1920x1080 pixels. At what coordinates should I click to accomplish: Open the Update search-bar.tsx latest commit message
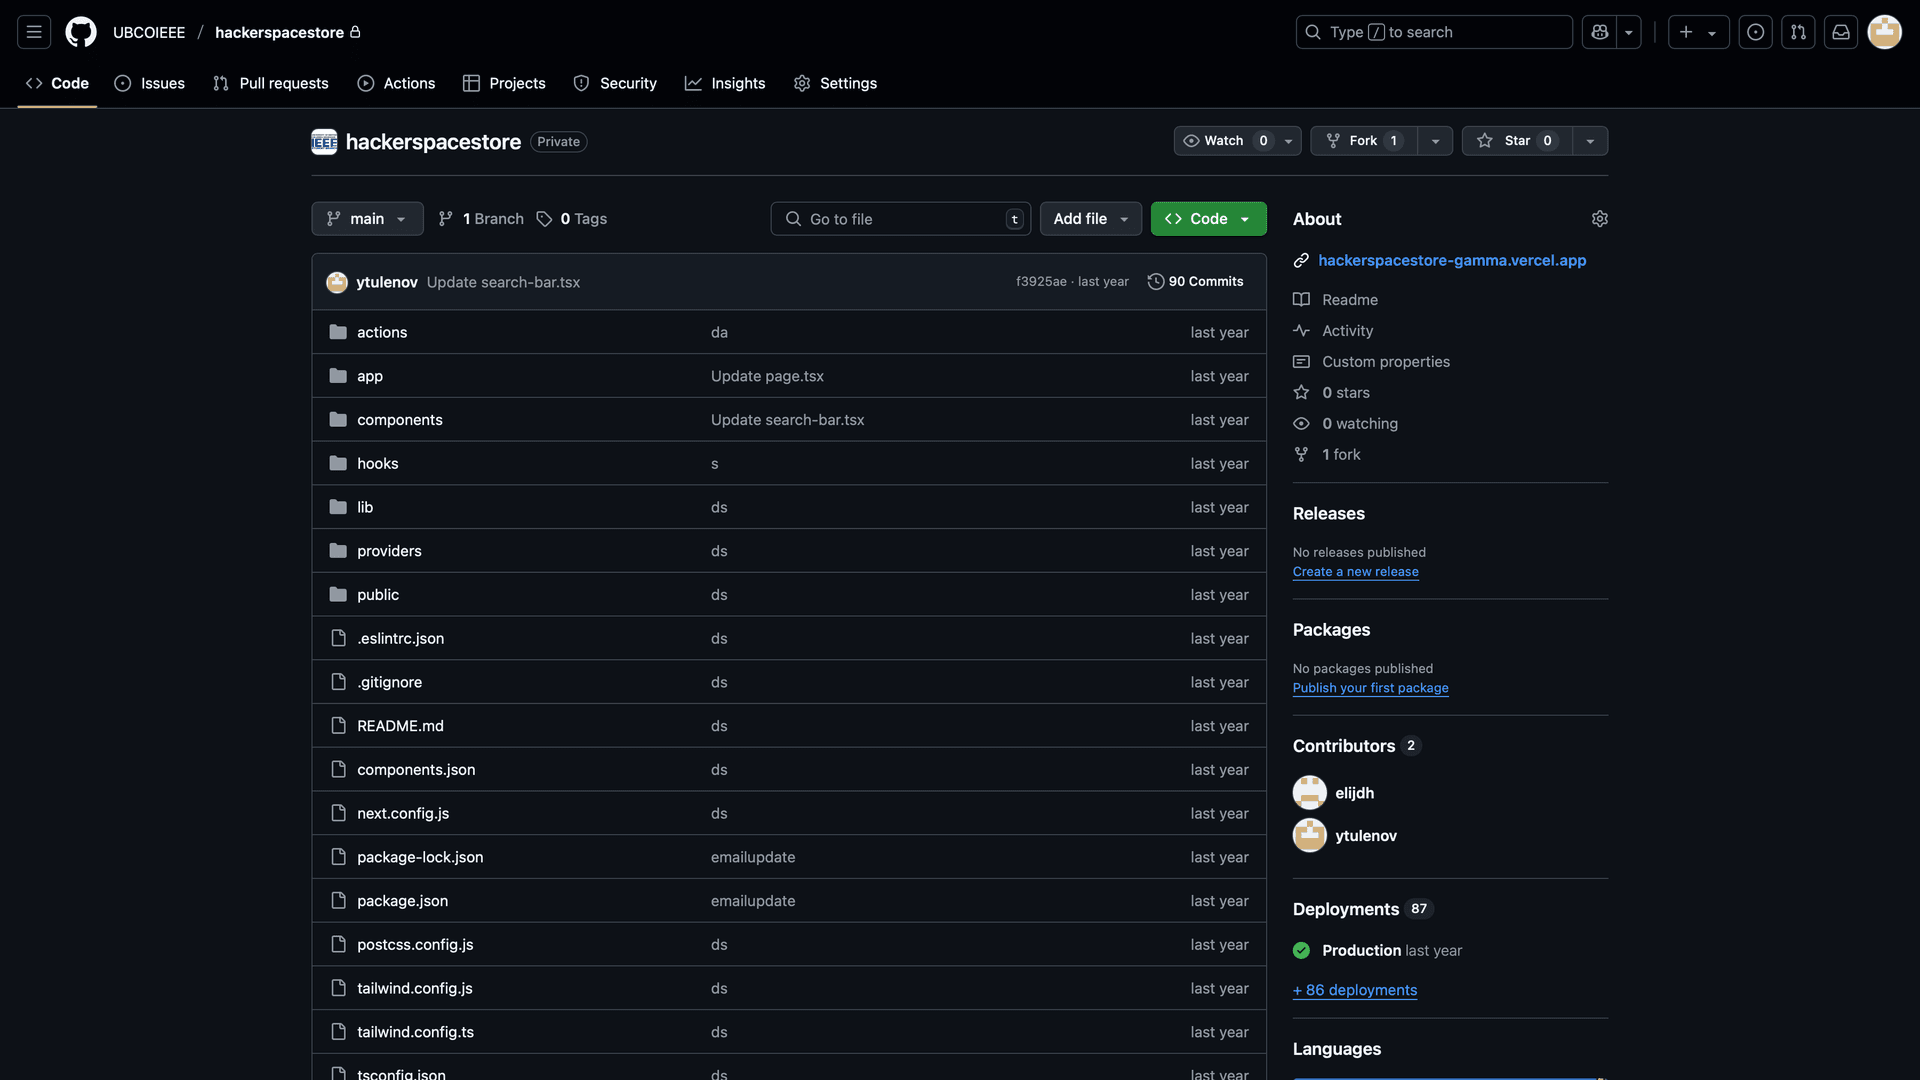click(x=503, y=282)
